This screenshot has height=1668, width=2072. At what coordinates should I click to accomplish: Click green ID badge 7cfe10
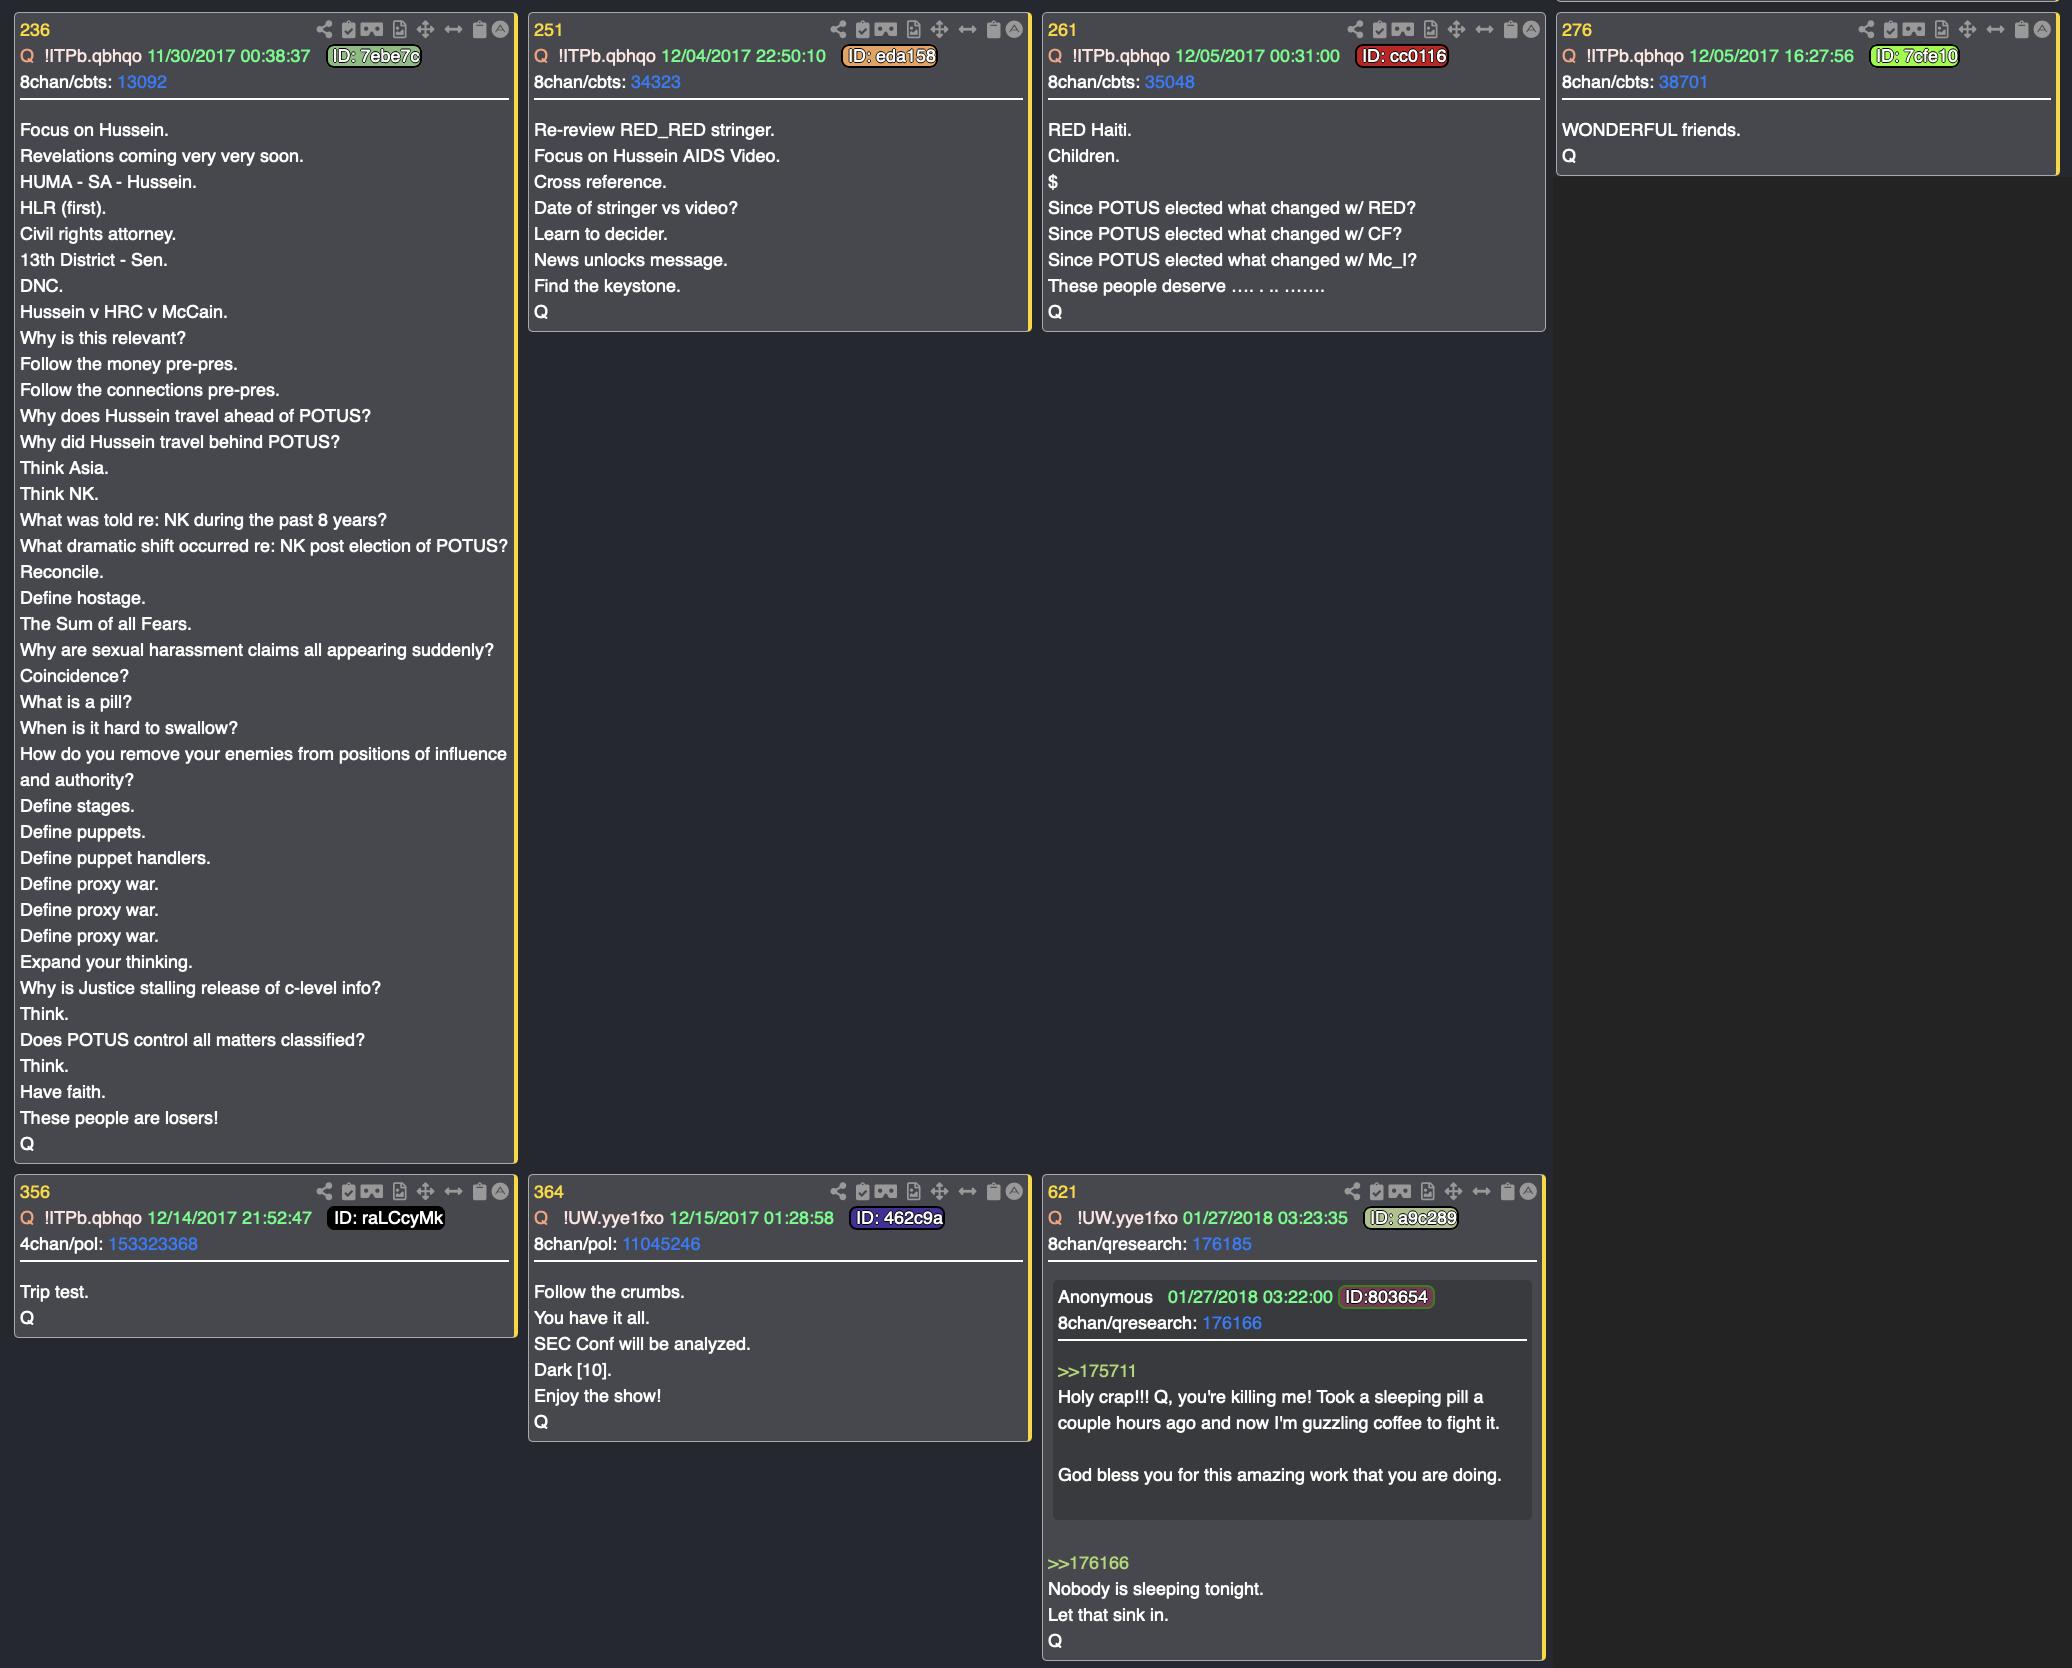[1915, 56]
